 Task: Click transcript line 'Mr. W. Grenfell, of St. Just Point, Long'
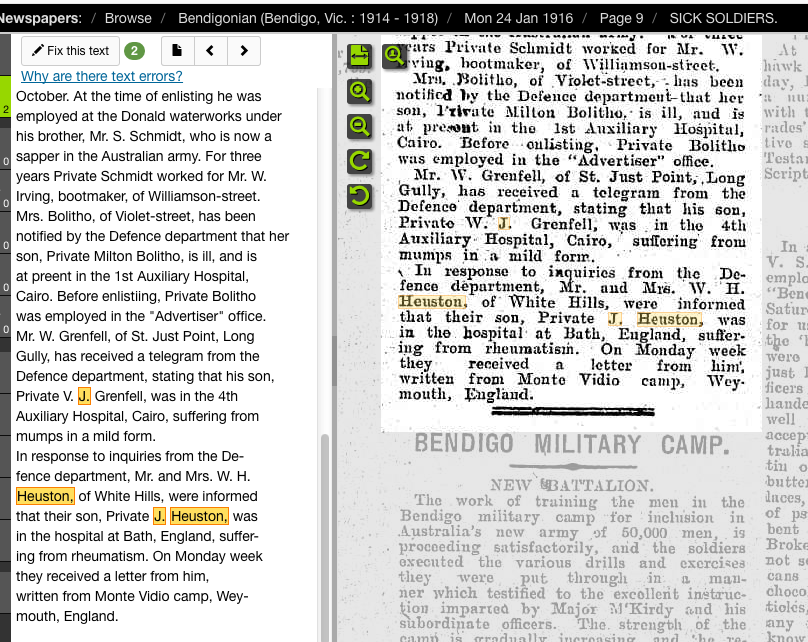(136, 336)
